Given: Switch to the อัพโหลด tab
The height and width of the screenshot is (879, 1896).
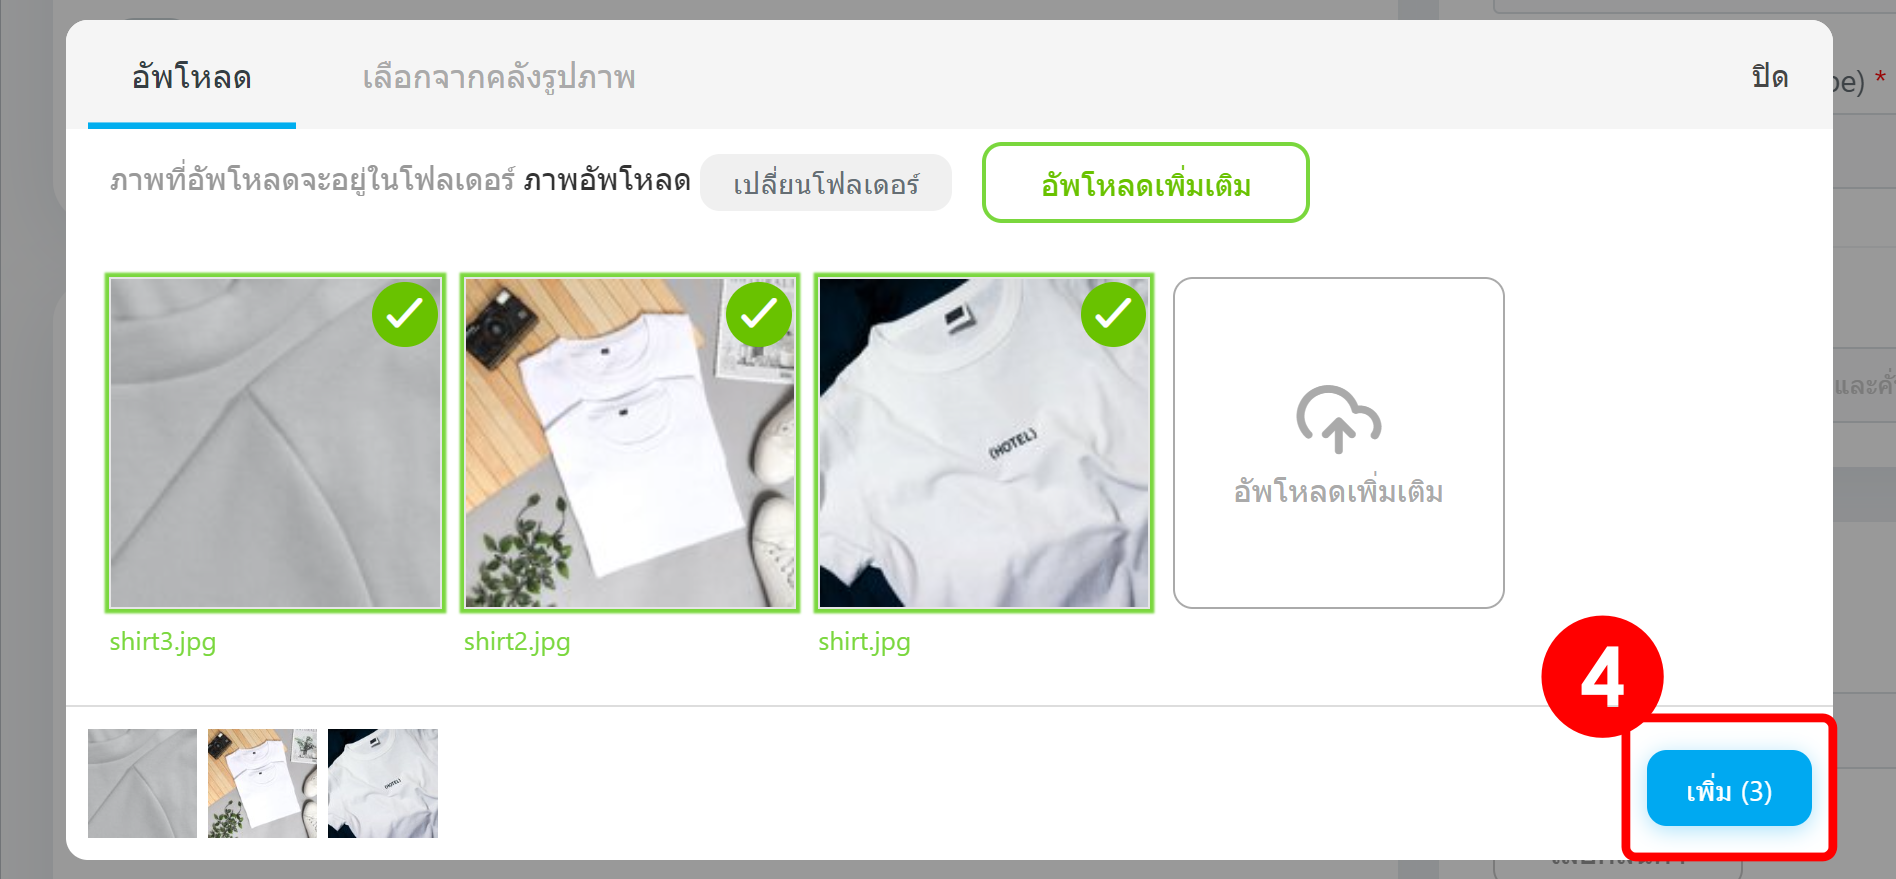Looking at the screenshot, I should [x=192, y=77].
